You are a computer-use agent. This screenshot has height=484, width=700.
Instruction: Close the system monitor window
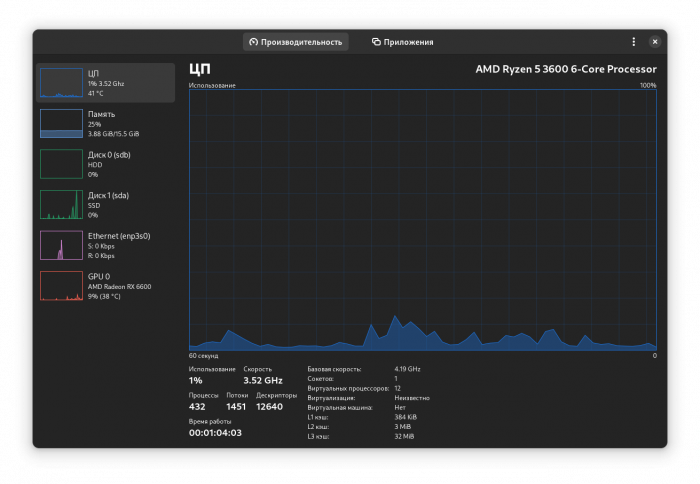(654, 42)
